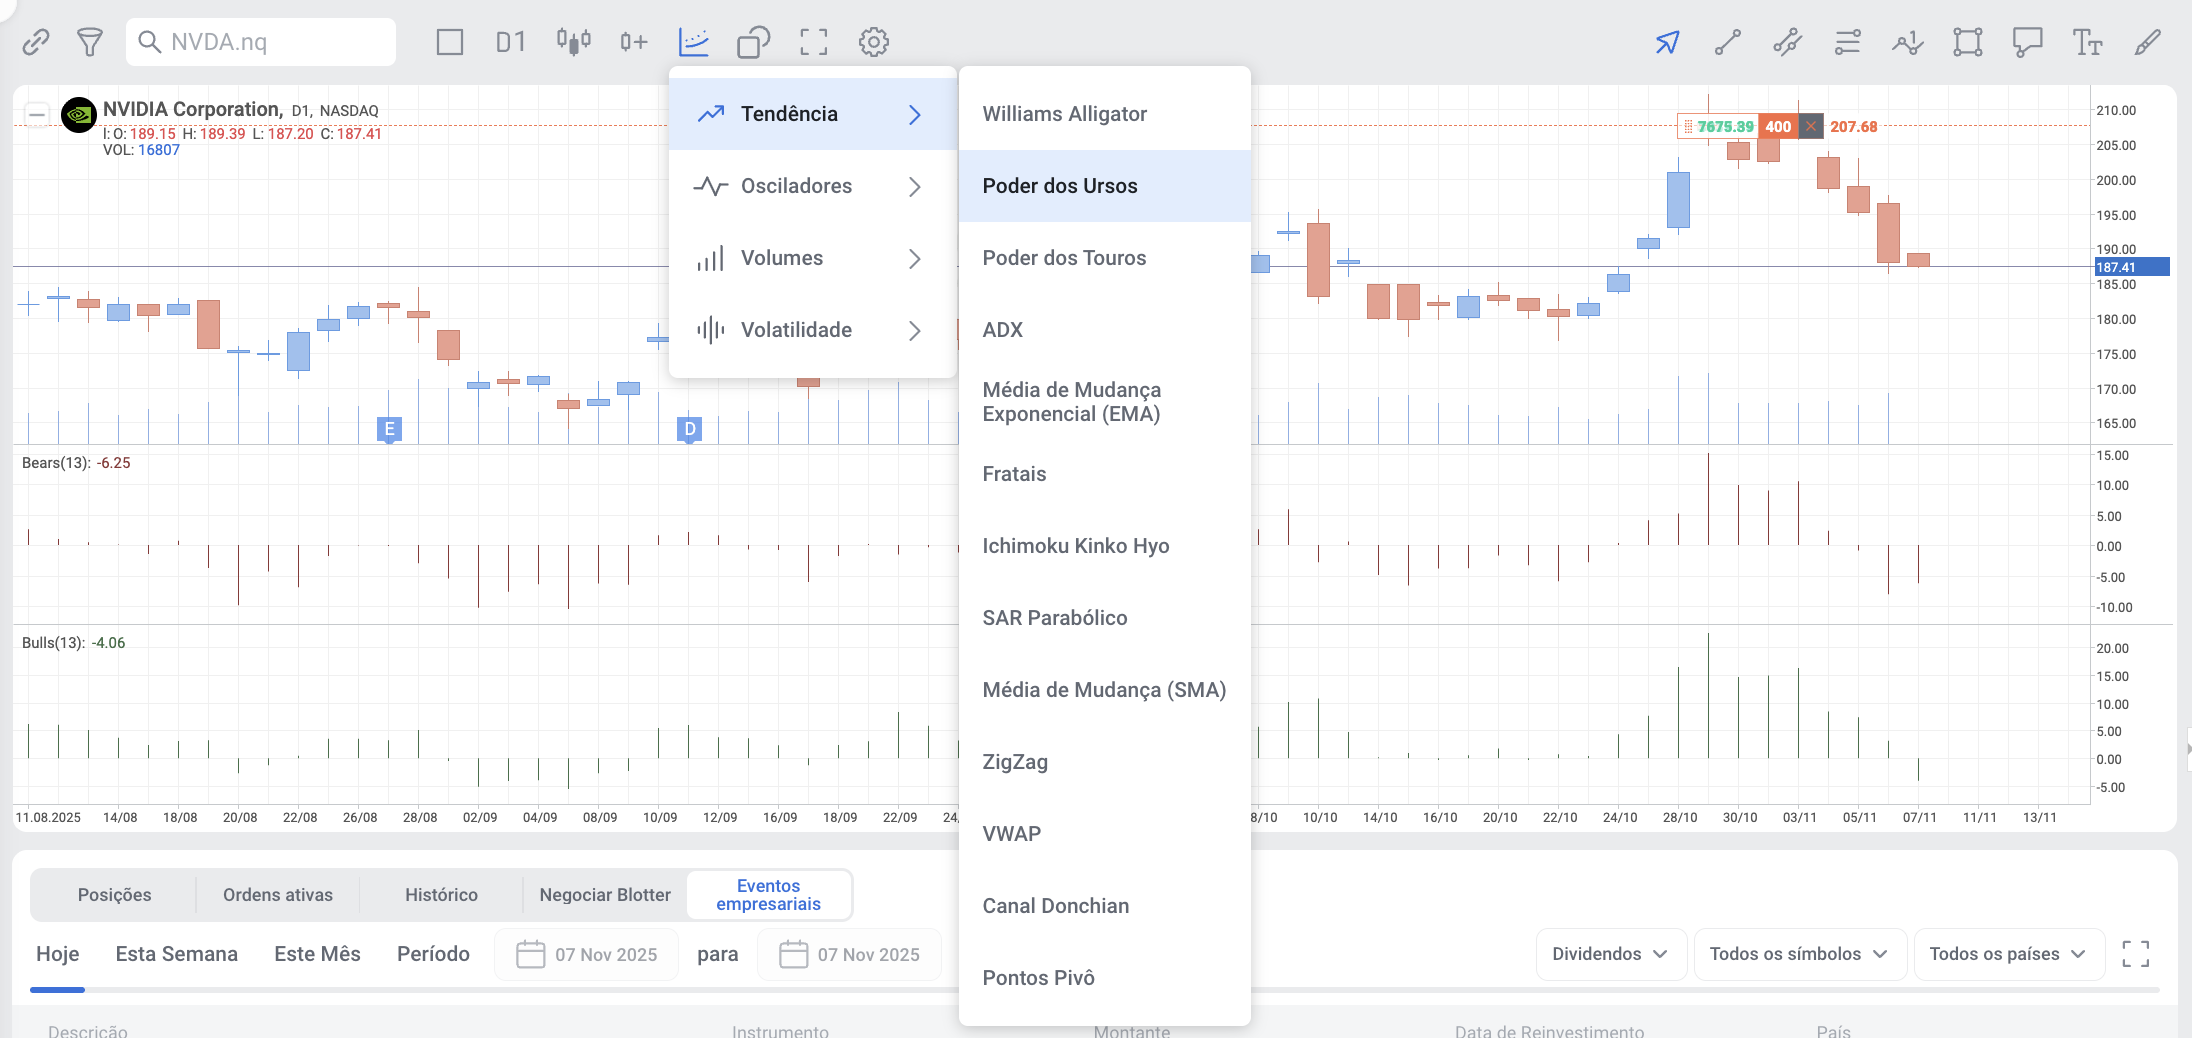Select the comment bubble annotation tool
The height and width of the screenshot is (1038, 2192).
click(2028, 42)
